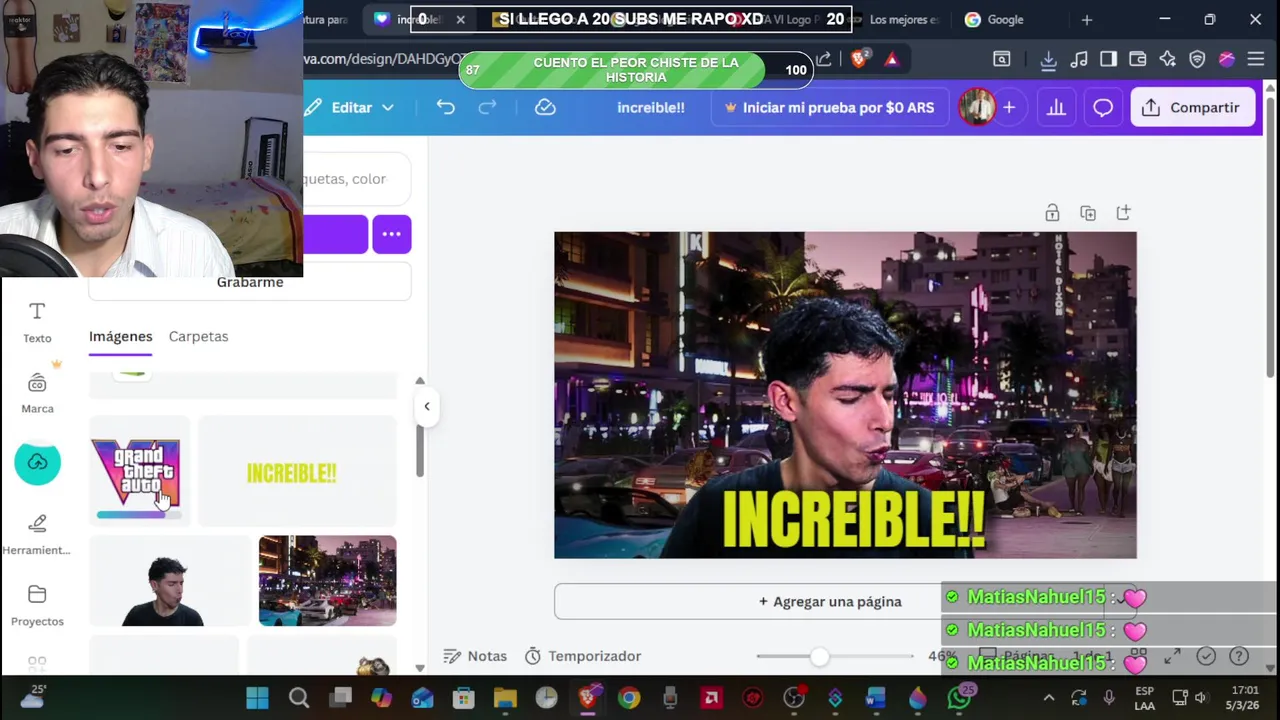Lock the page with the padlock icon
Image resolution: width=1280 pixels, height=720 pixels.
tap(1052, 213)
